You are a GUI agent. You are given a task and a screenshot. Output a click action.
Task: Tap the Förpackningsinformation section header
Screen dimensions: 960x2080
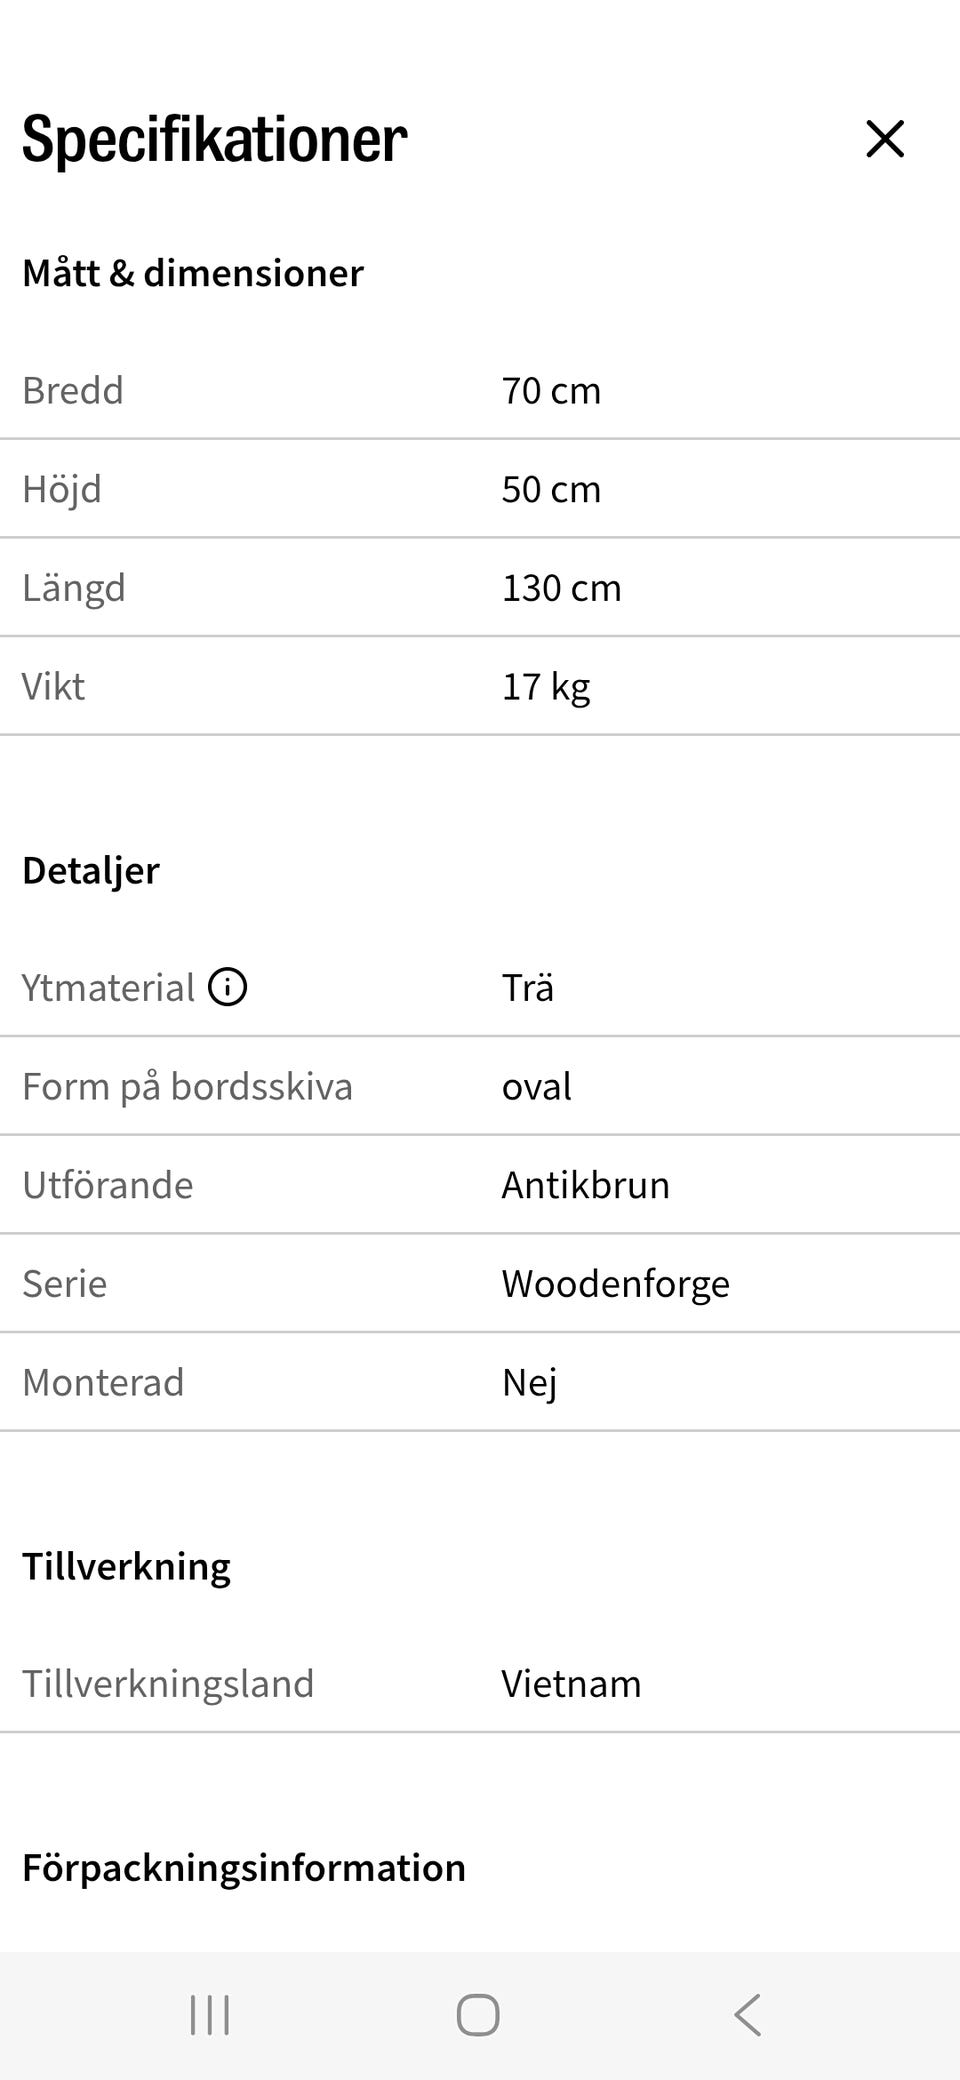tap(244, 1868)
